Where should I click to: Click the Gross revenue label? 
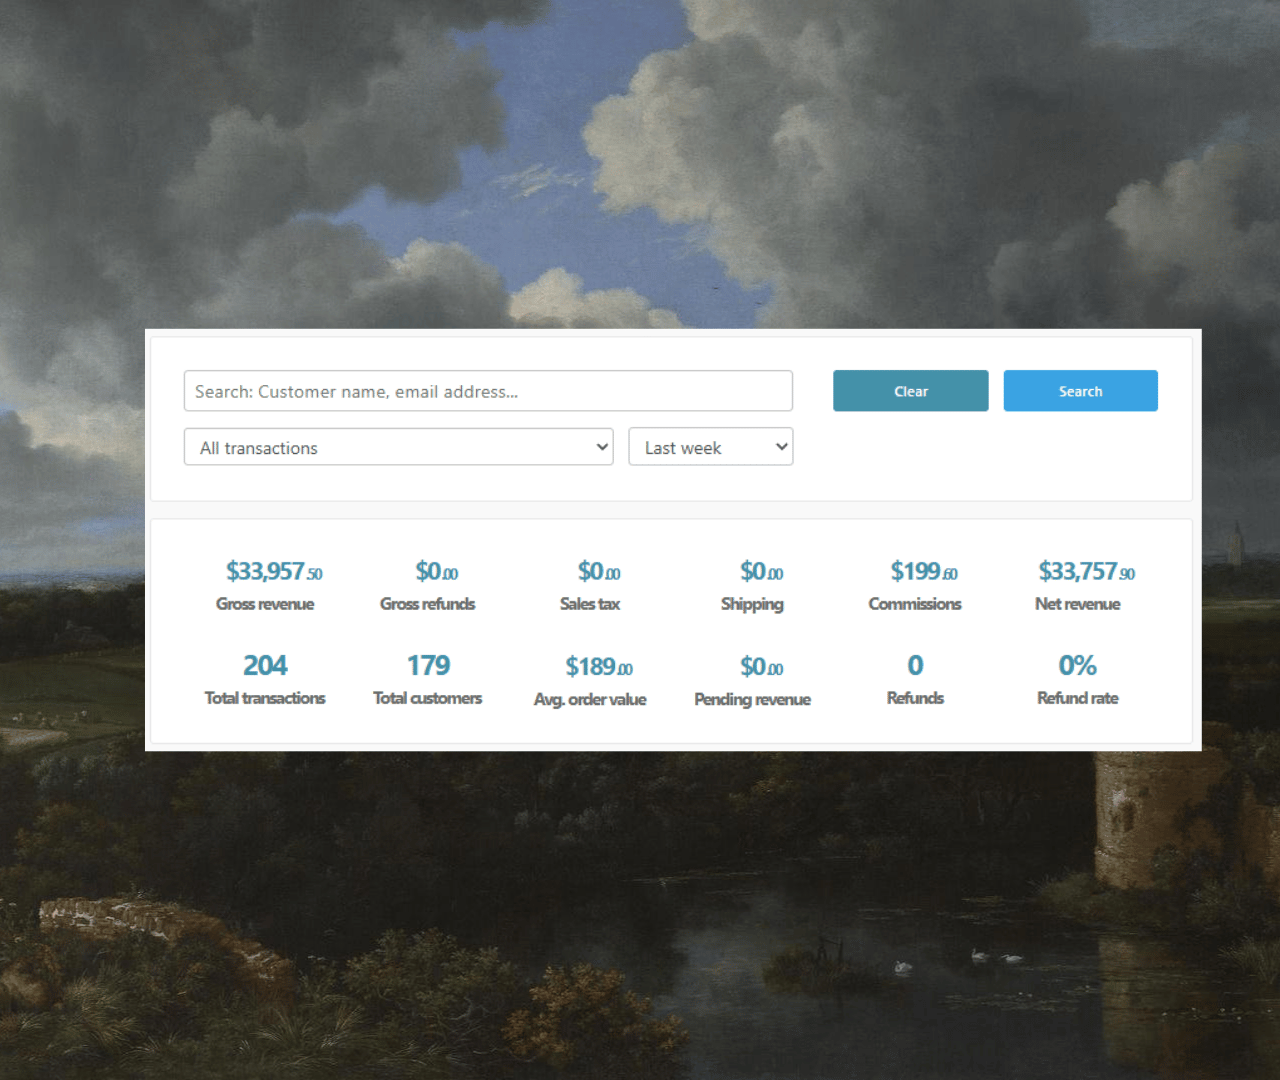(x=265, y=604)
